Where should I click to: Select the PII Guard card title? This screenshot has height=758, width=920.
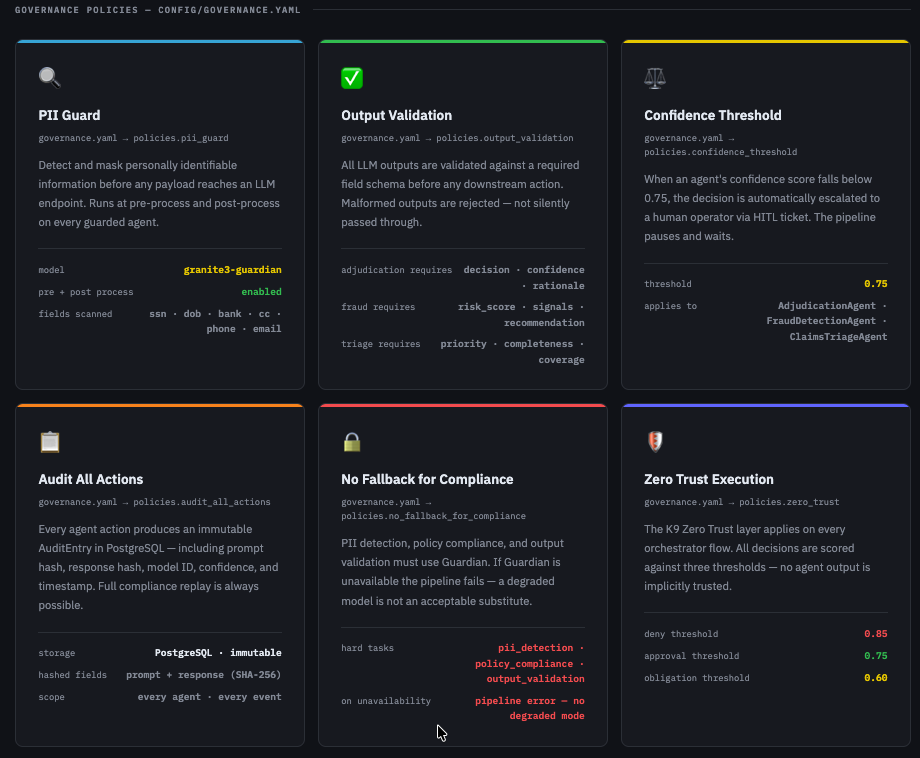69,116
